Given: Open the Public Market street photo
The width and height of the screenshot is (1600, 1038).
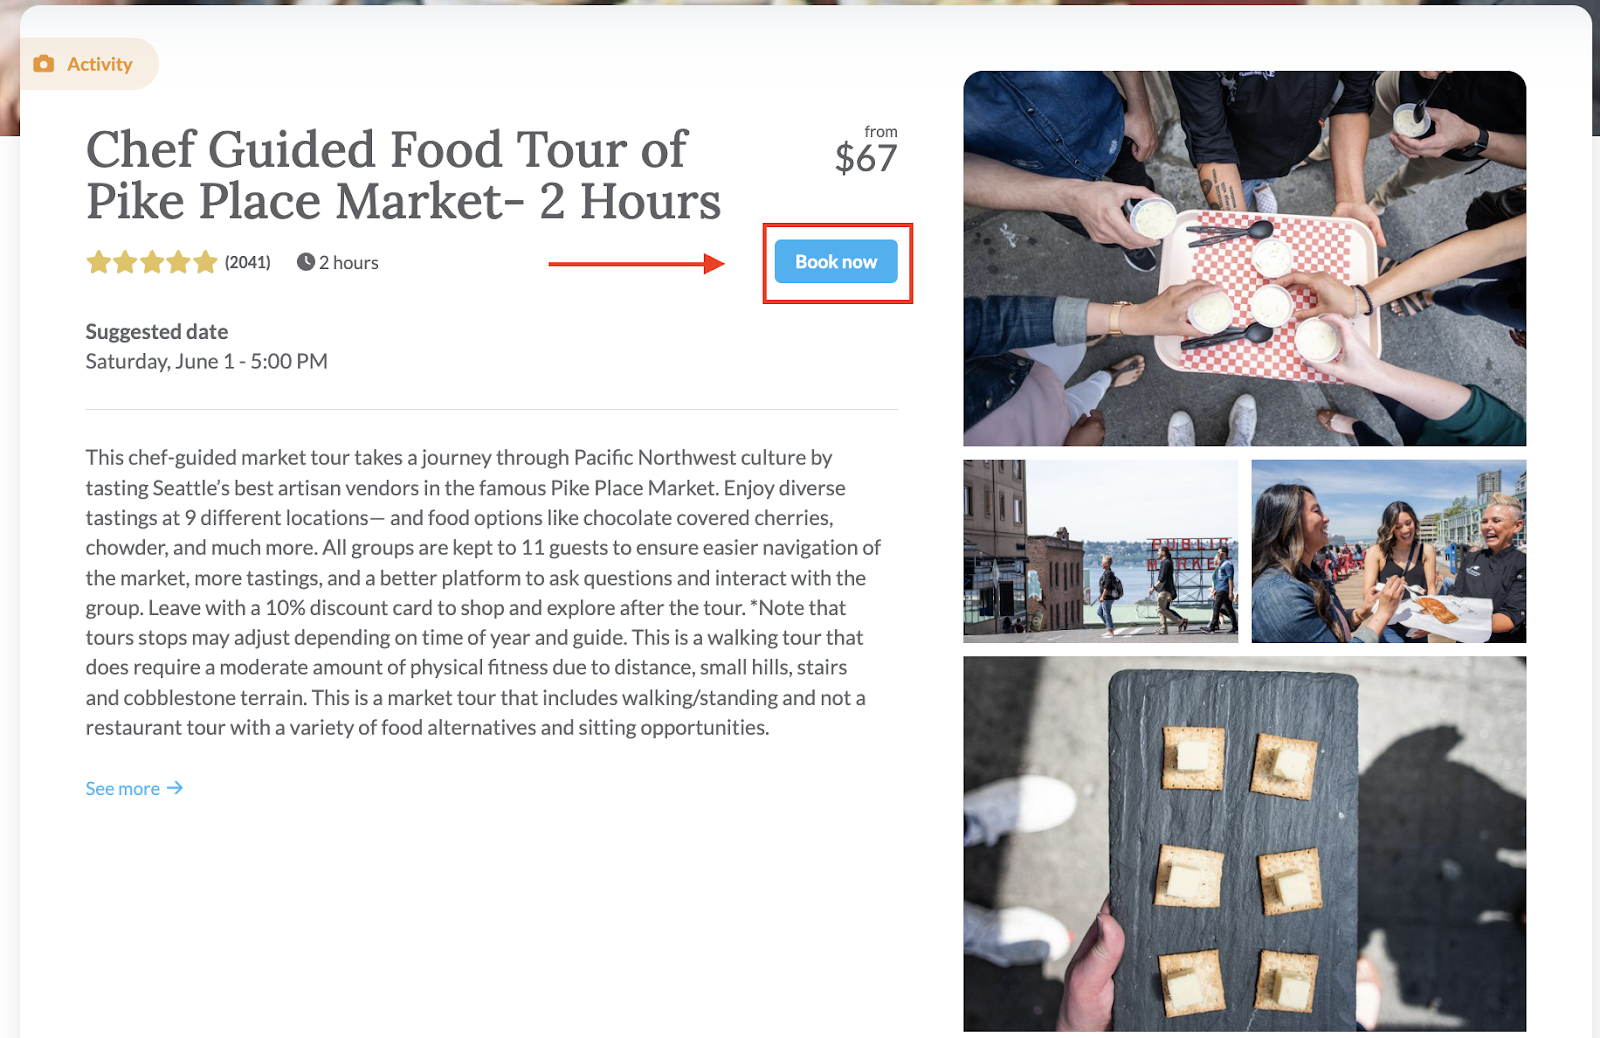Looking at the screenshot, I should [1101, 551].
